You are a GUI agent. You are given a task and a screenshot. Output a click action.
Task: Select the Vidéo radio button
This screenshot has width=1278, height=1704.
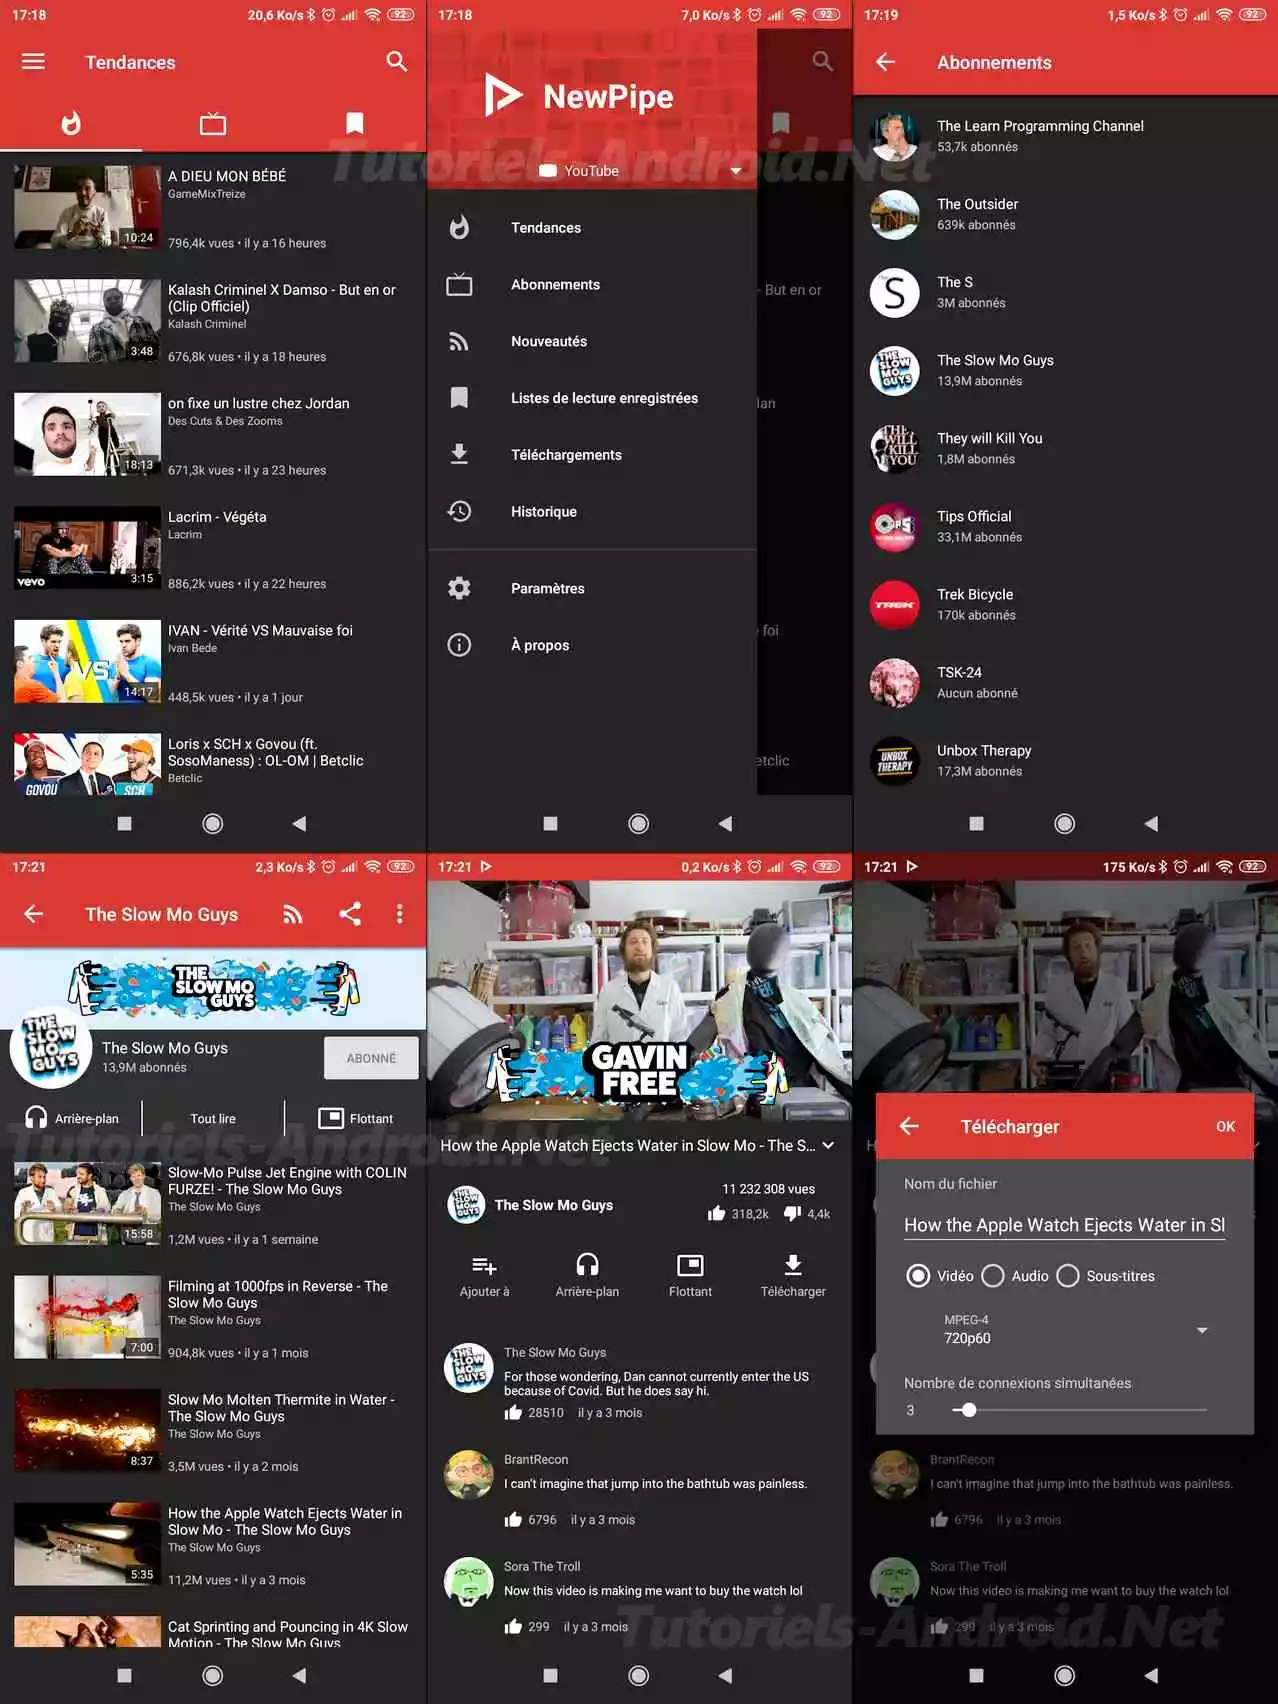(x=917, y=1276)
